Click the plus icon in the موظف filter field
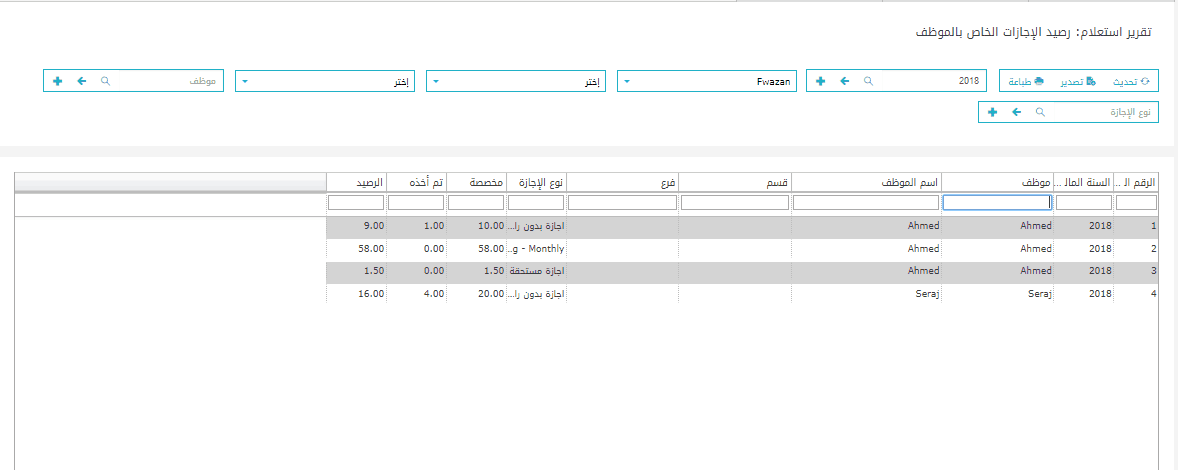 coord(57,81)
